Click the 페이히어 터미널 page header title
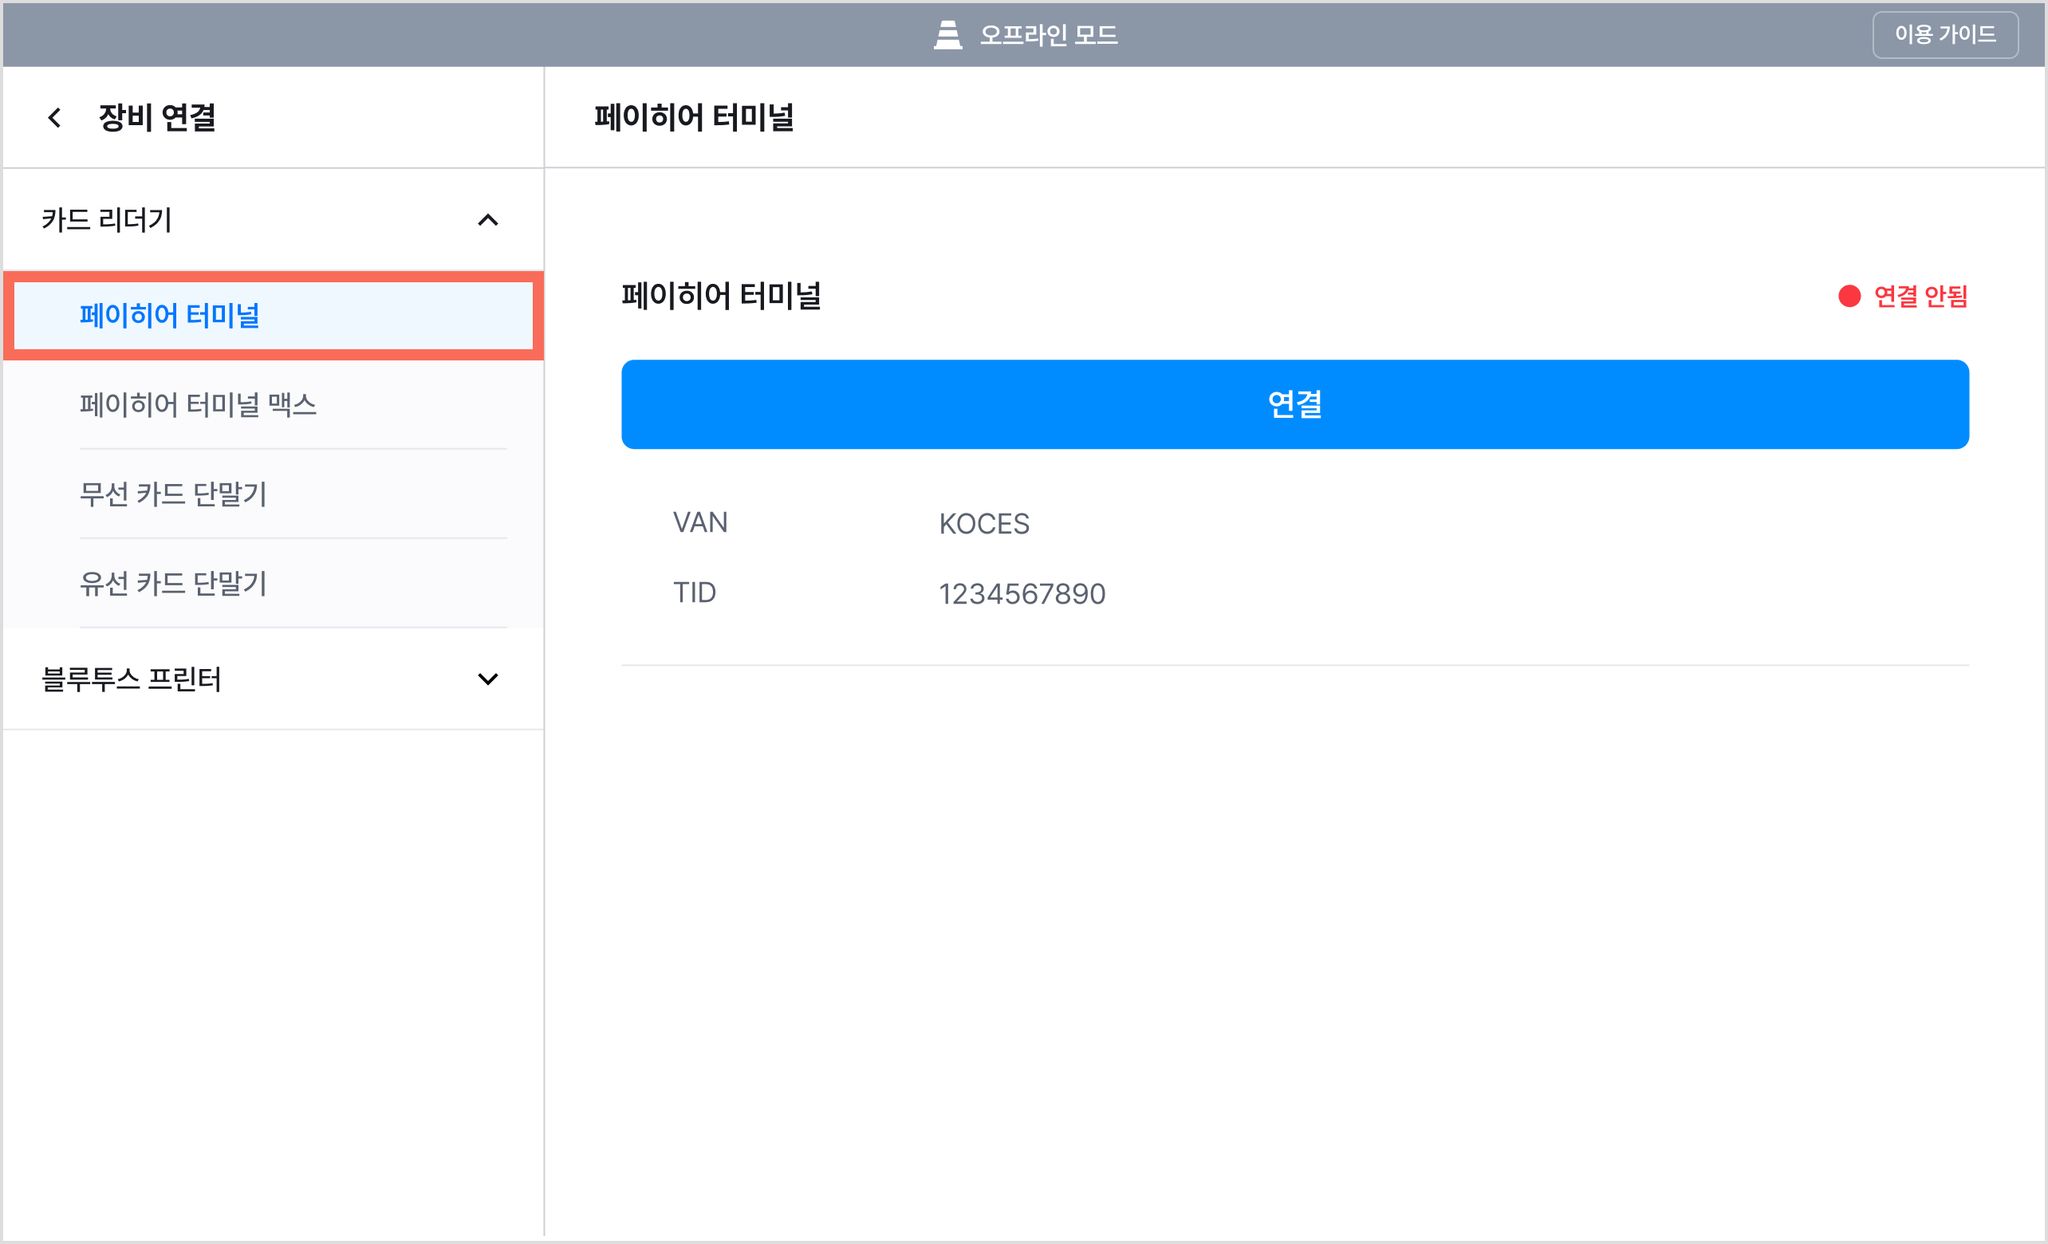Image resolution: width=2048 pixels, height=1244 pixels. click(694, 118)
